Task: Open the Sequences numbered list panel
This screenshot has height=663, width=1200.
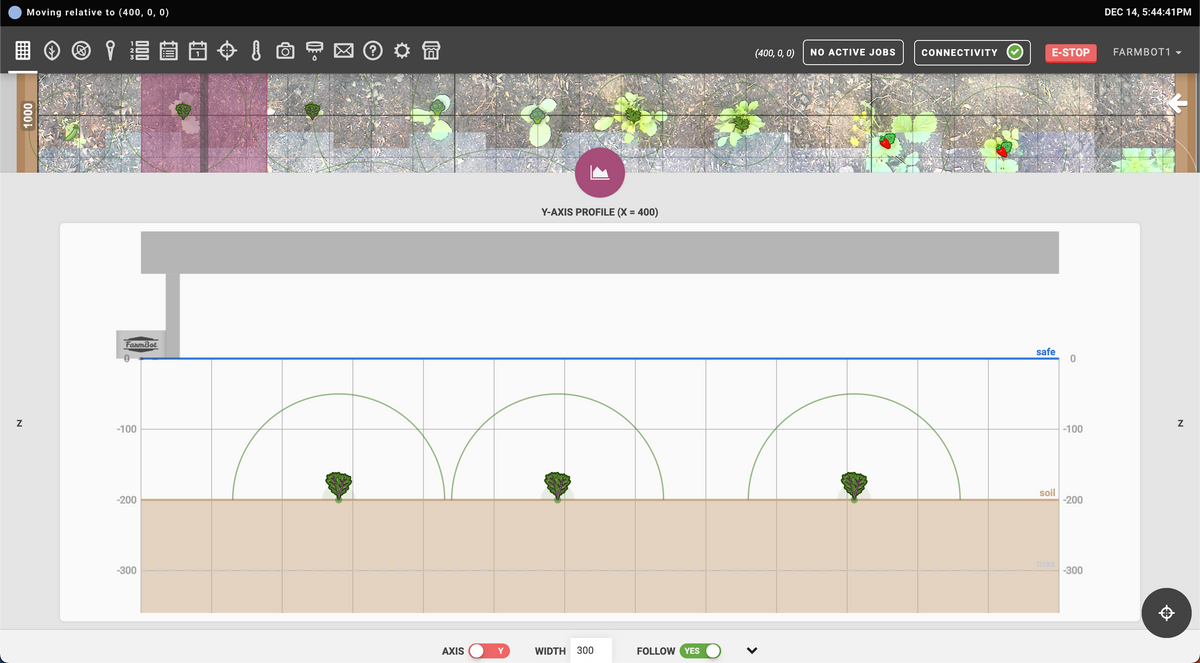Action: click(x=139, y=50)
